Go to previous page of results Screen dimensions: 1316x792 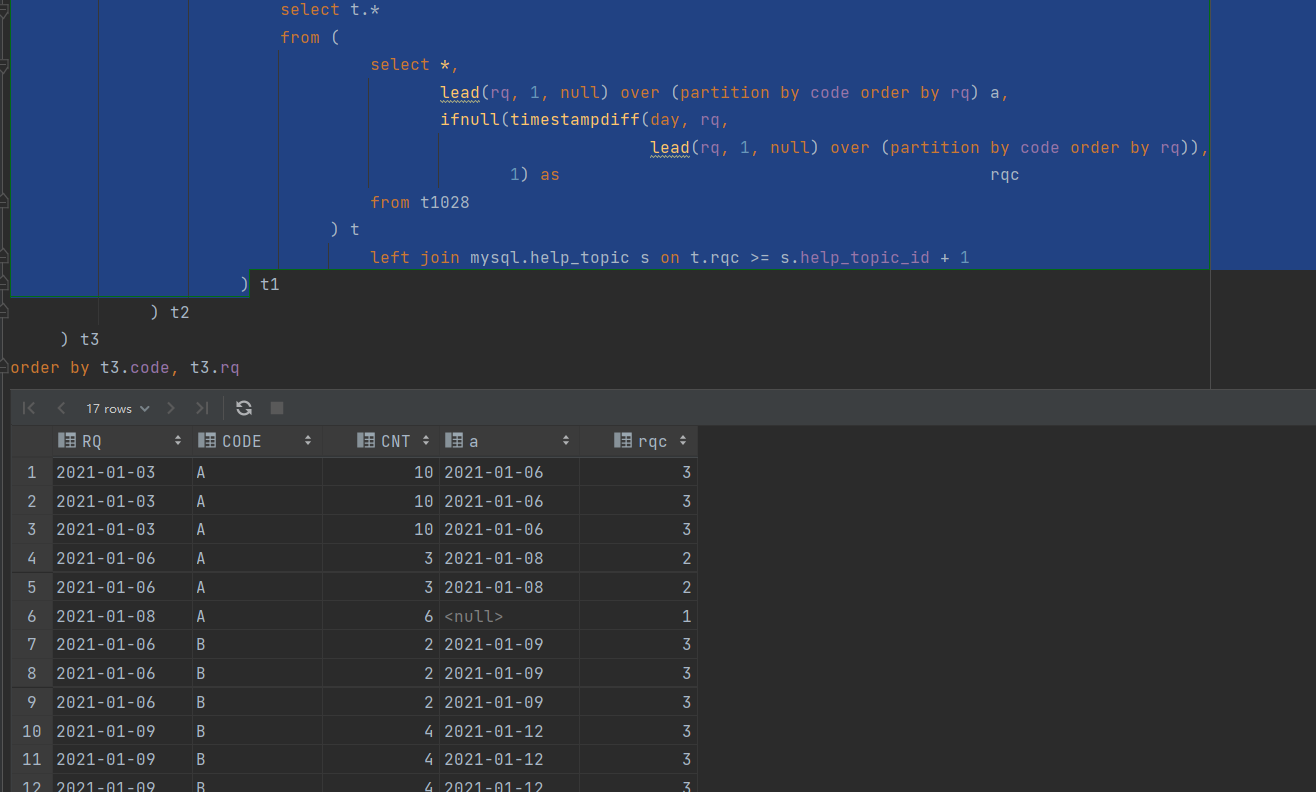(x=61, y=408)
